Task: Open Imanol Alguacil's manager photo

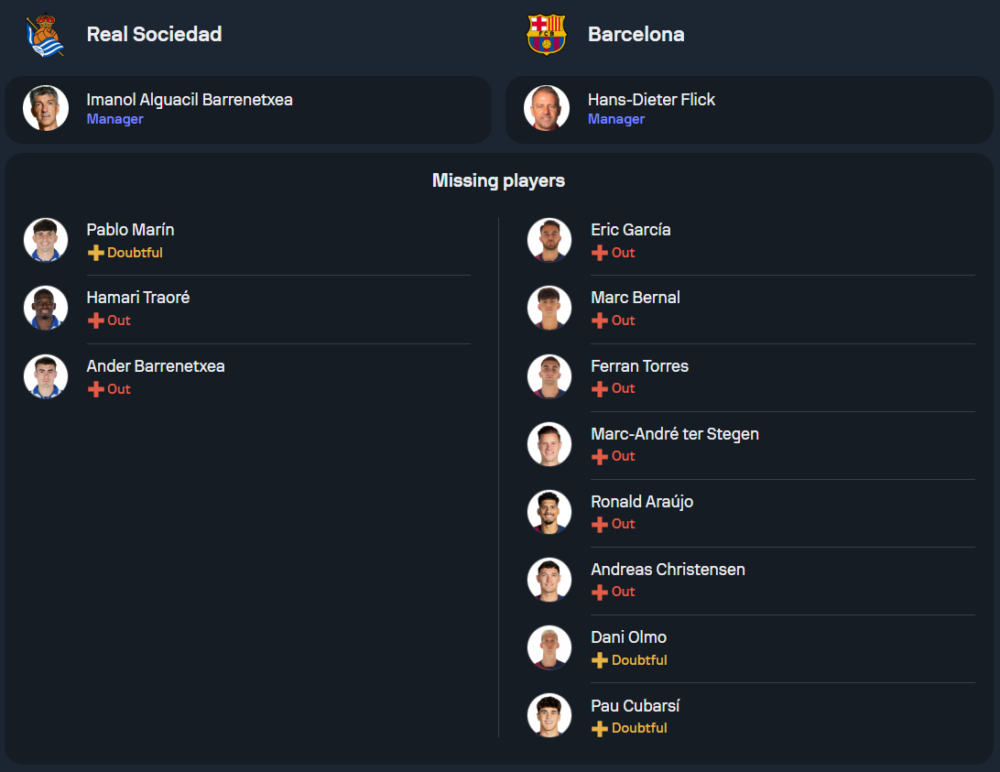Action: pos(46,108)
